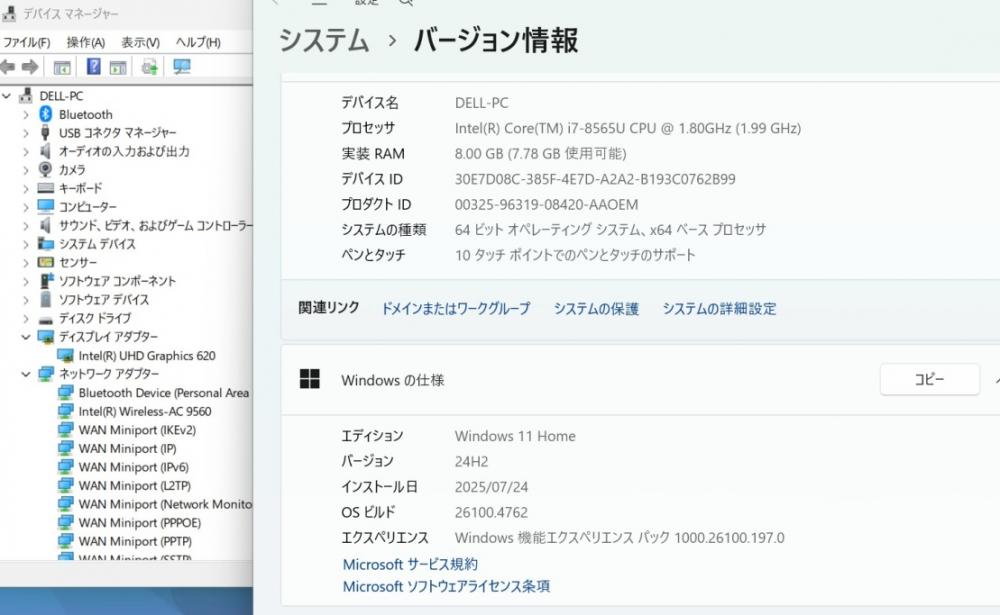Click the Windows の仕様 section header
The width and height of the screenshot is (1000, 615).
click(393, 380)
